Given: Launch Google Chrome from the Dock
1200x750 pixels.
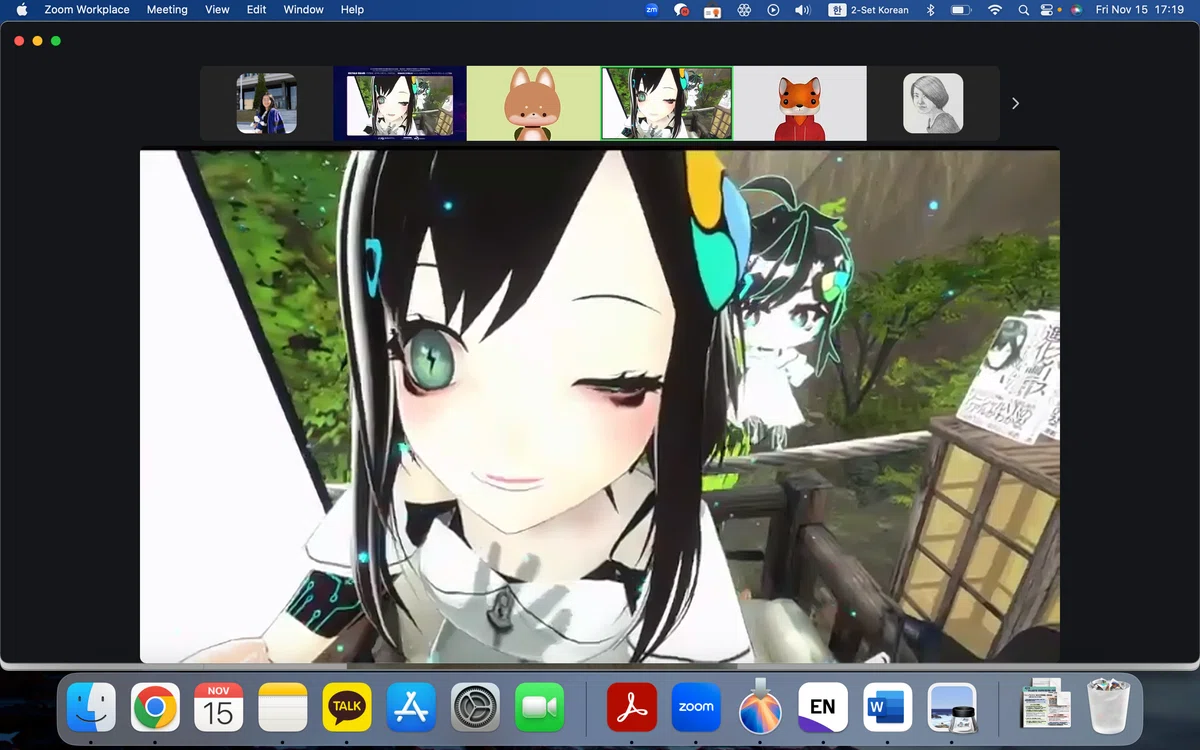Looking at the screenshot, I should (155, 708).
